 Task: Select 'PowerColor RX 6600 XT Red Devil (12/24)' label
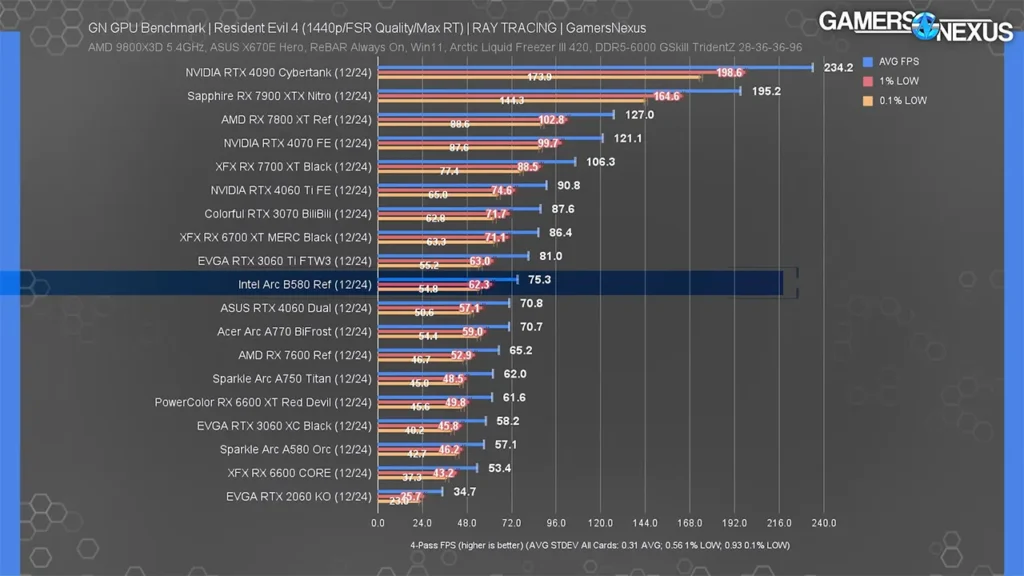[x=263, y=402]
